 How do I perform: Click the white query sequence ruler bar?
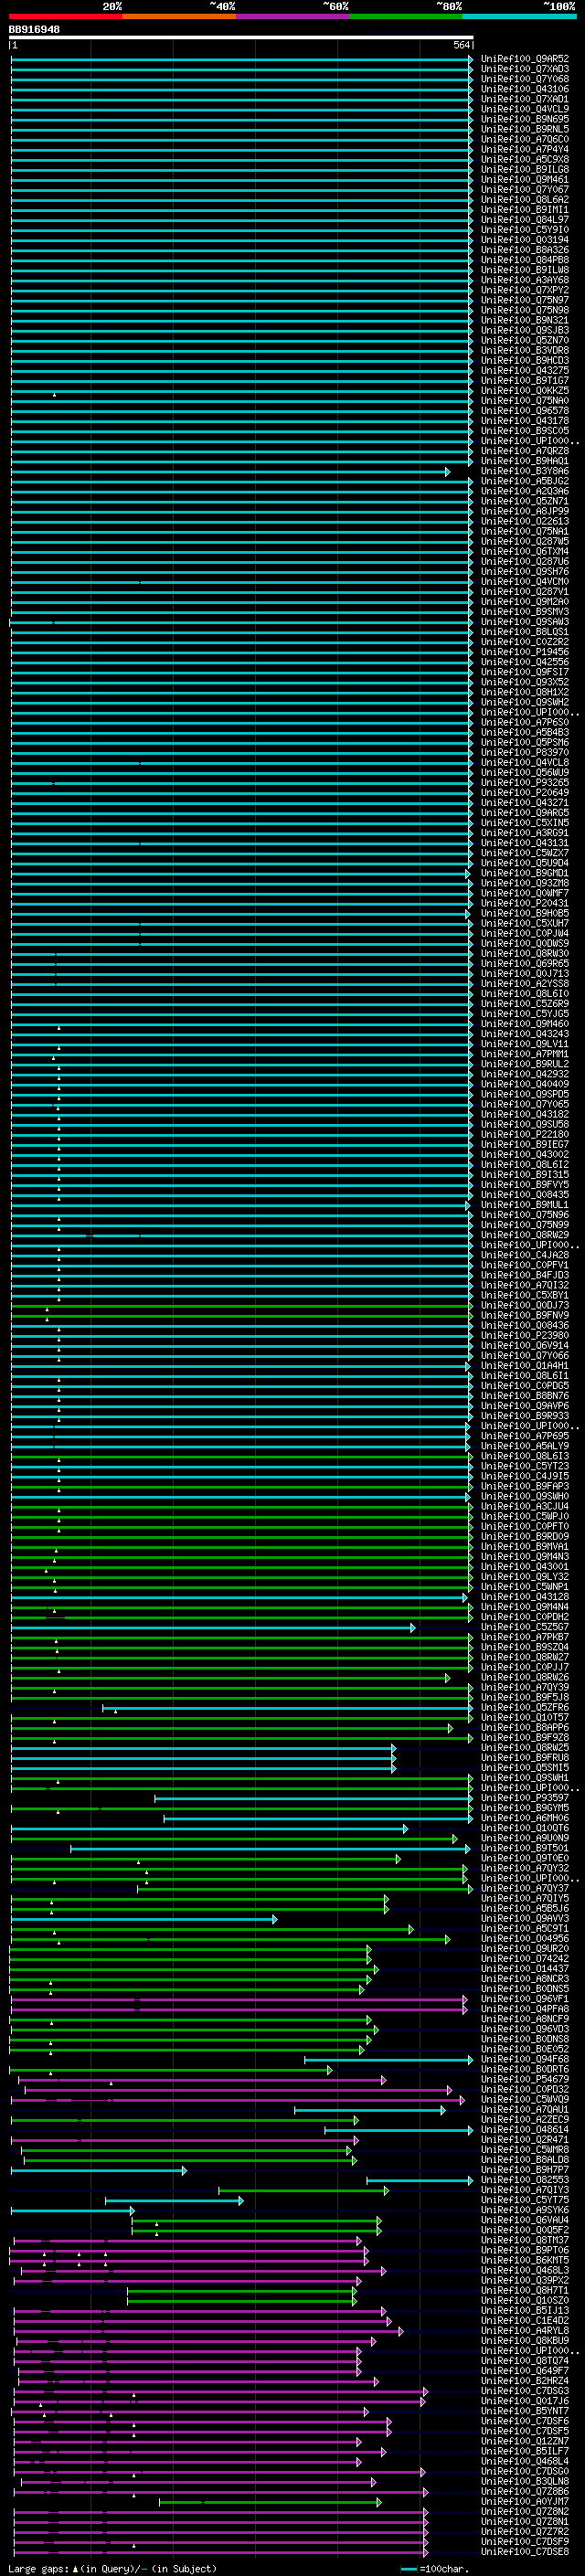[240, 38]
